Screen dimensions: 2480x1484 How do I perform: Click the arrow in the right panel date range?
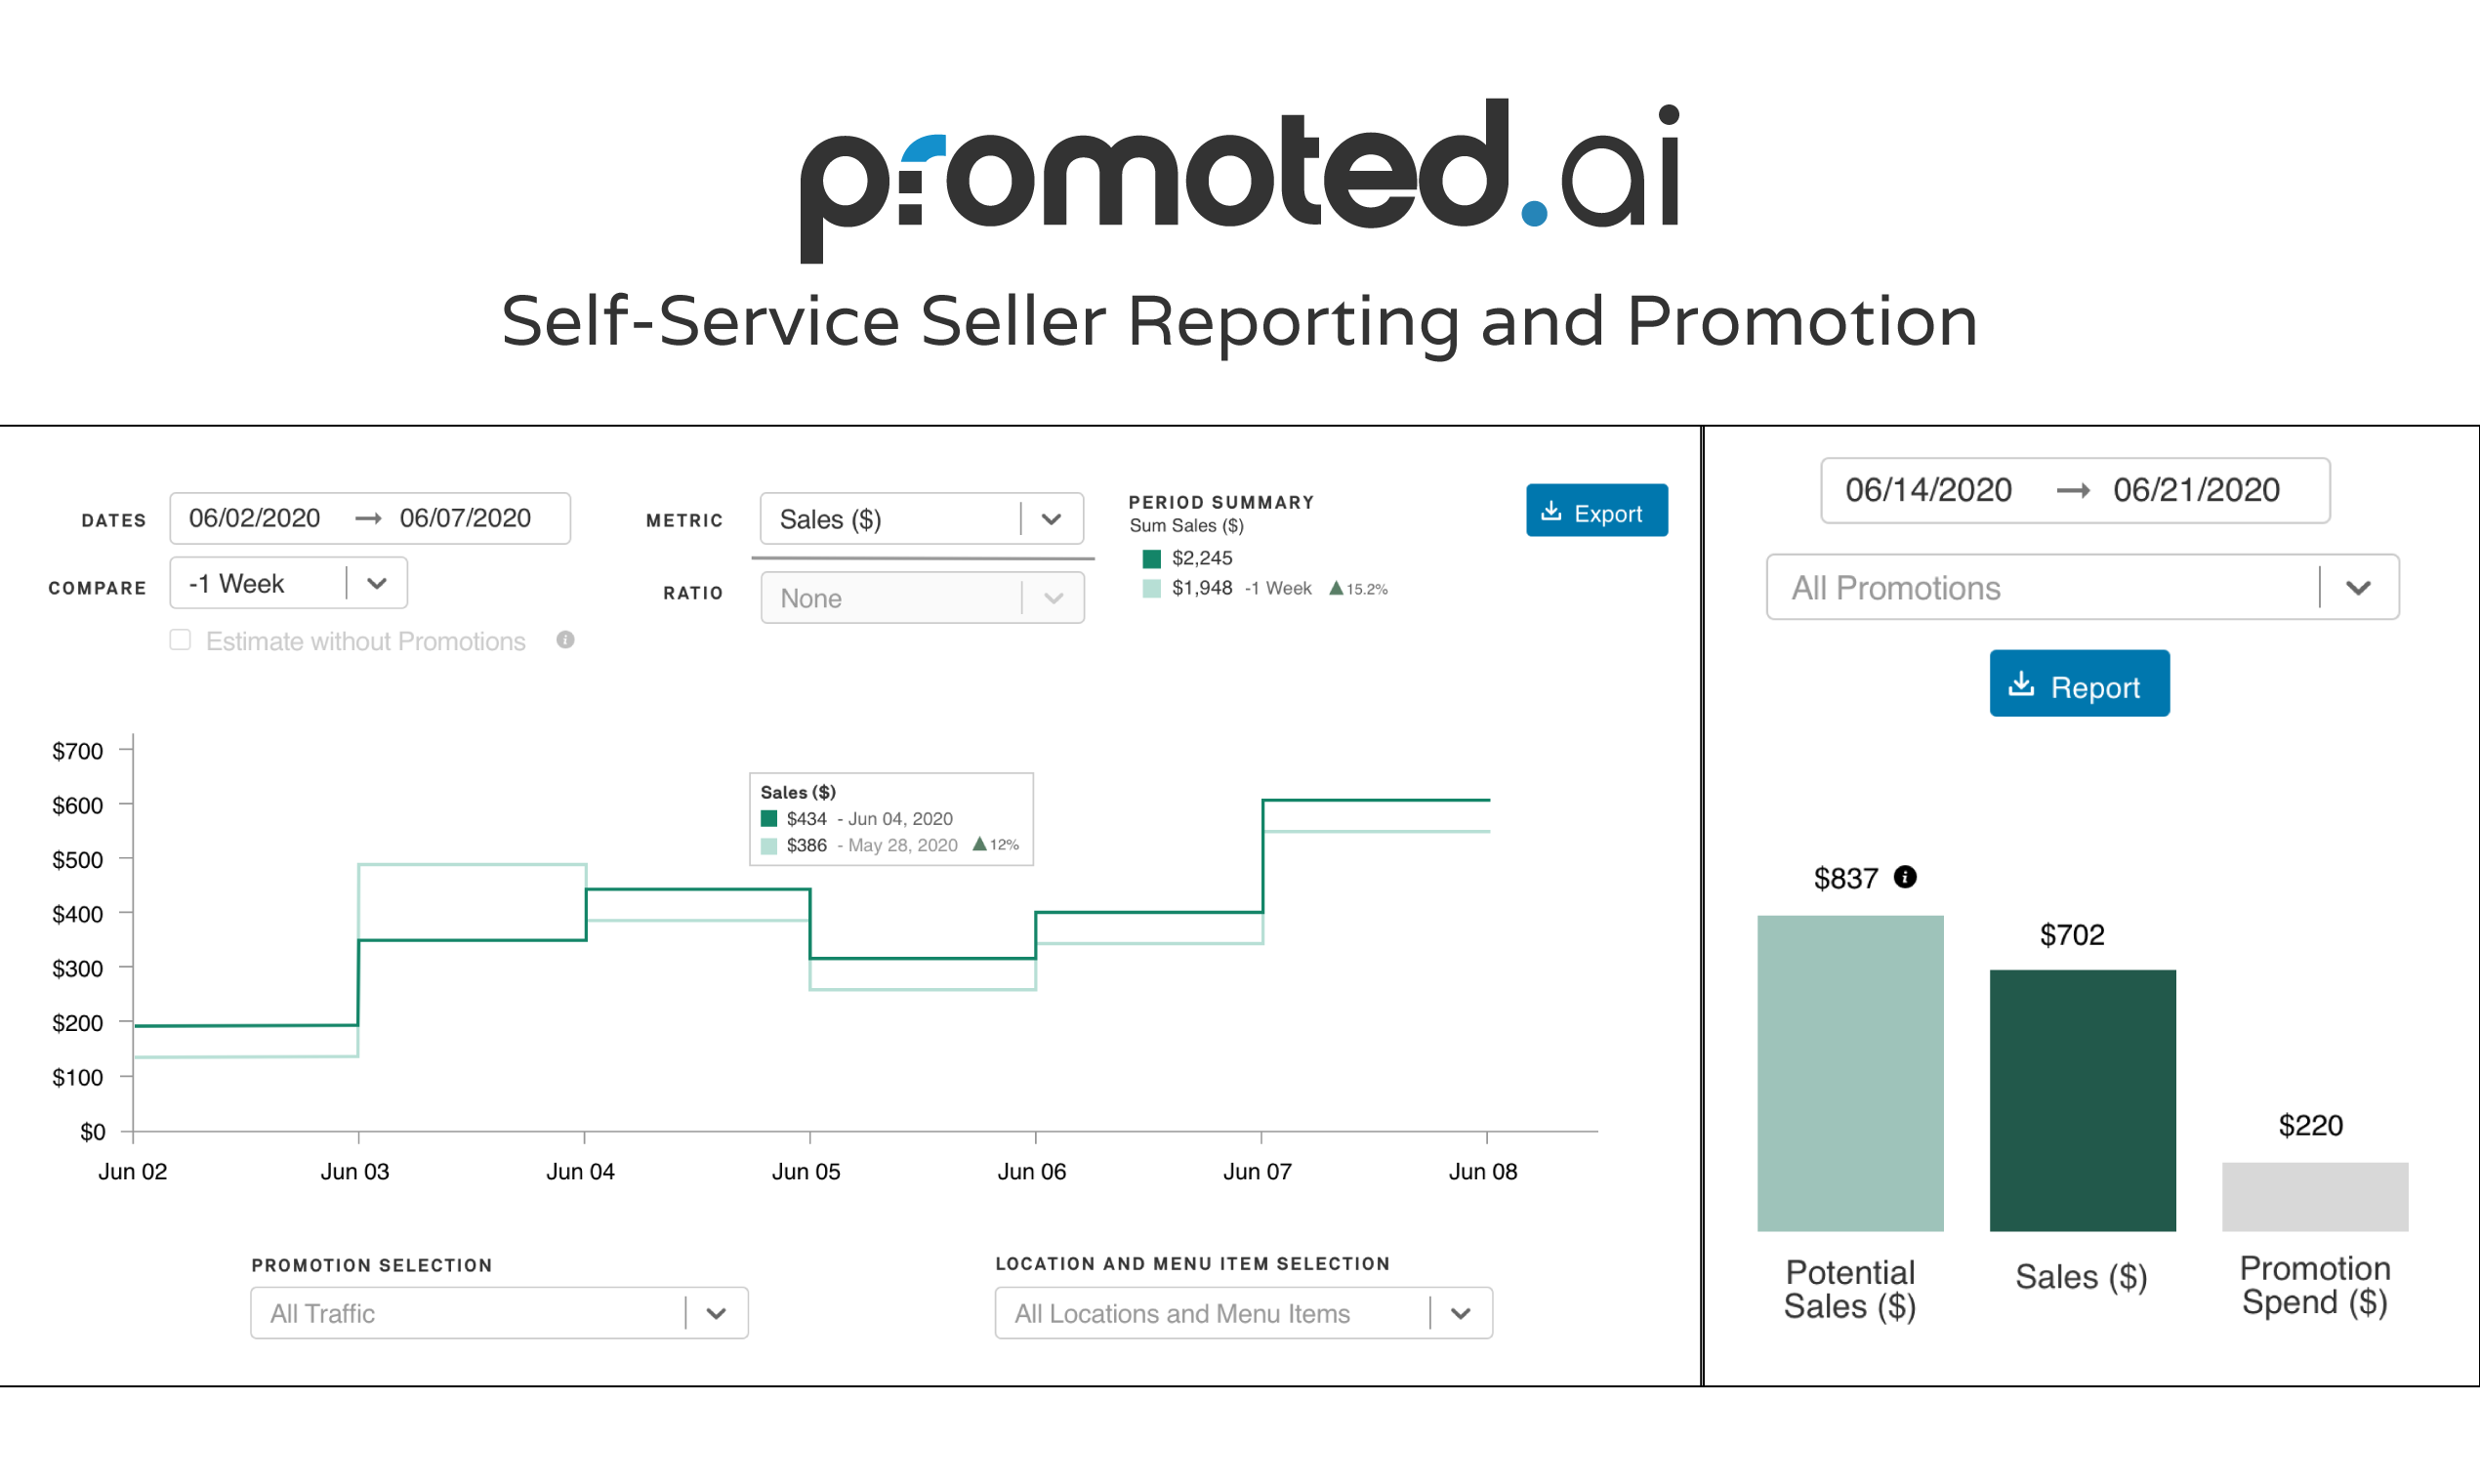(2074, 490)
